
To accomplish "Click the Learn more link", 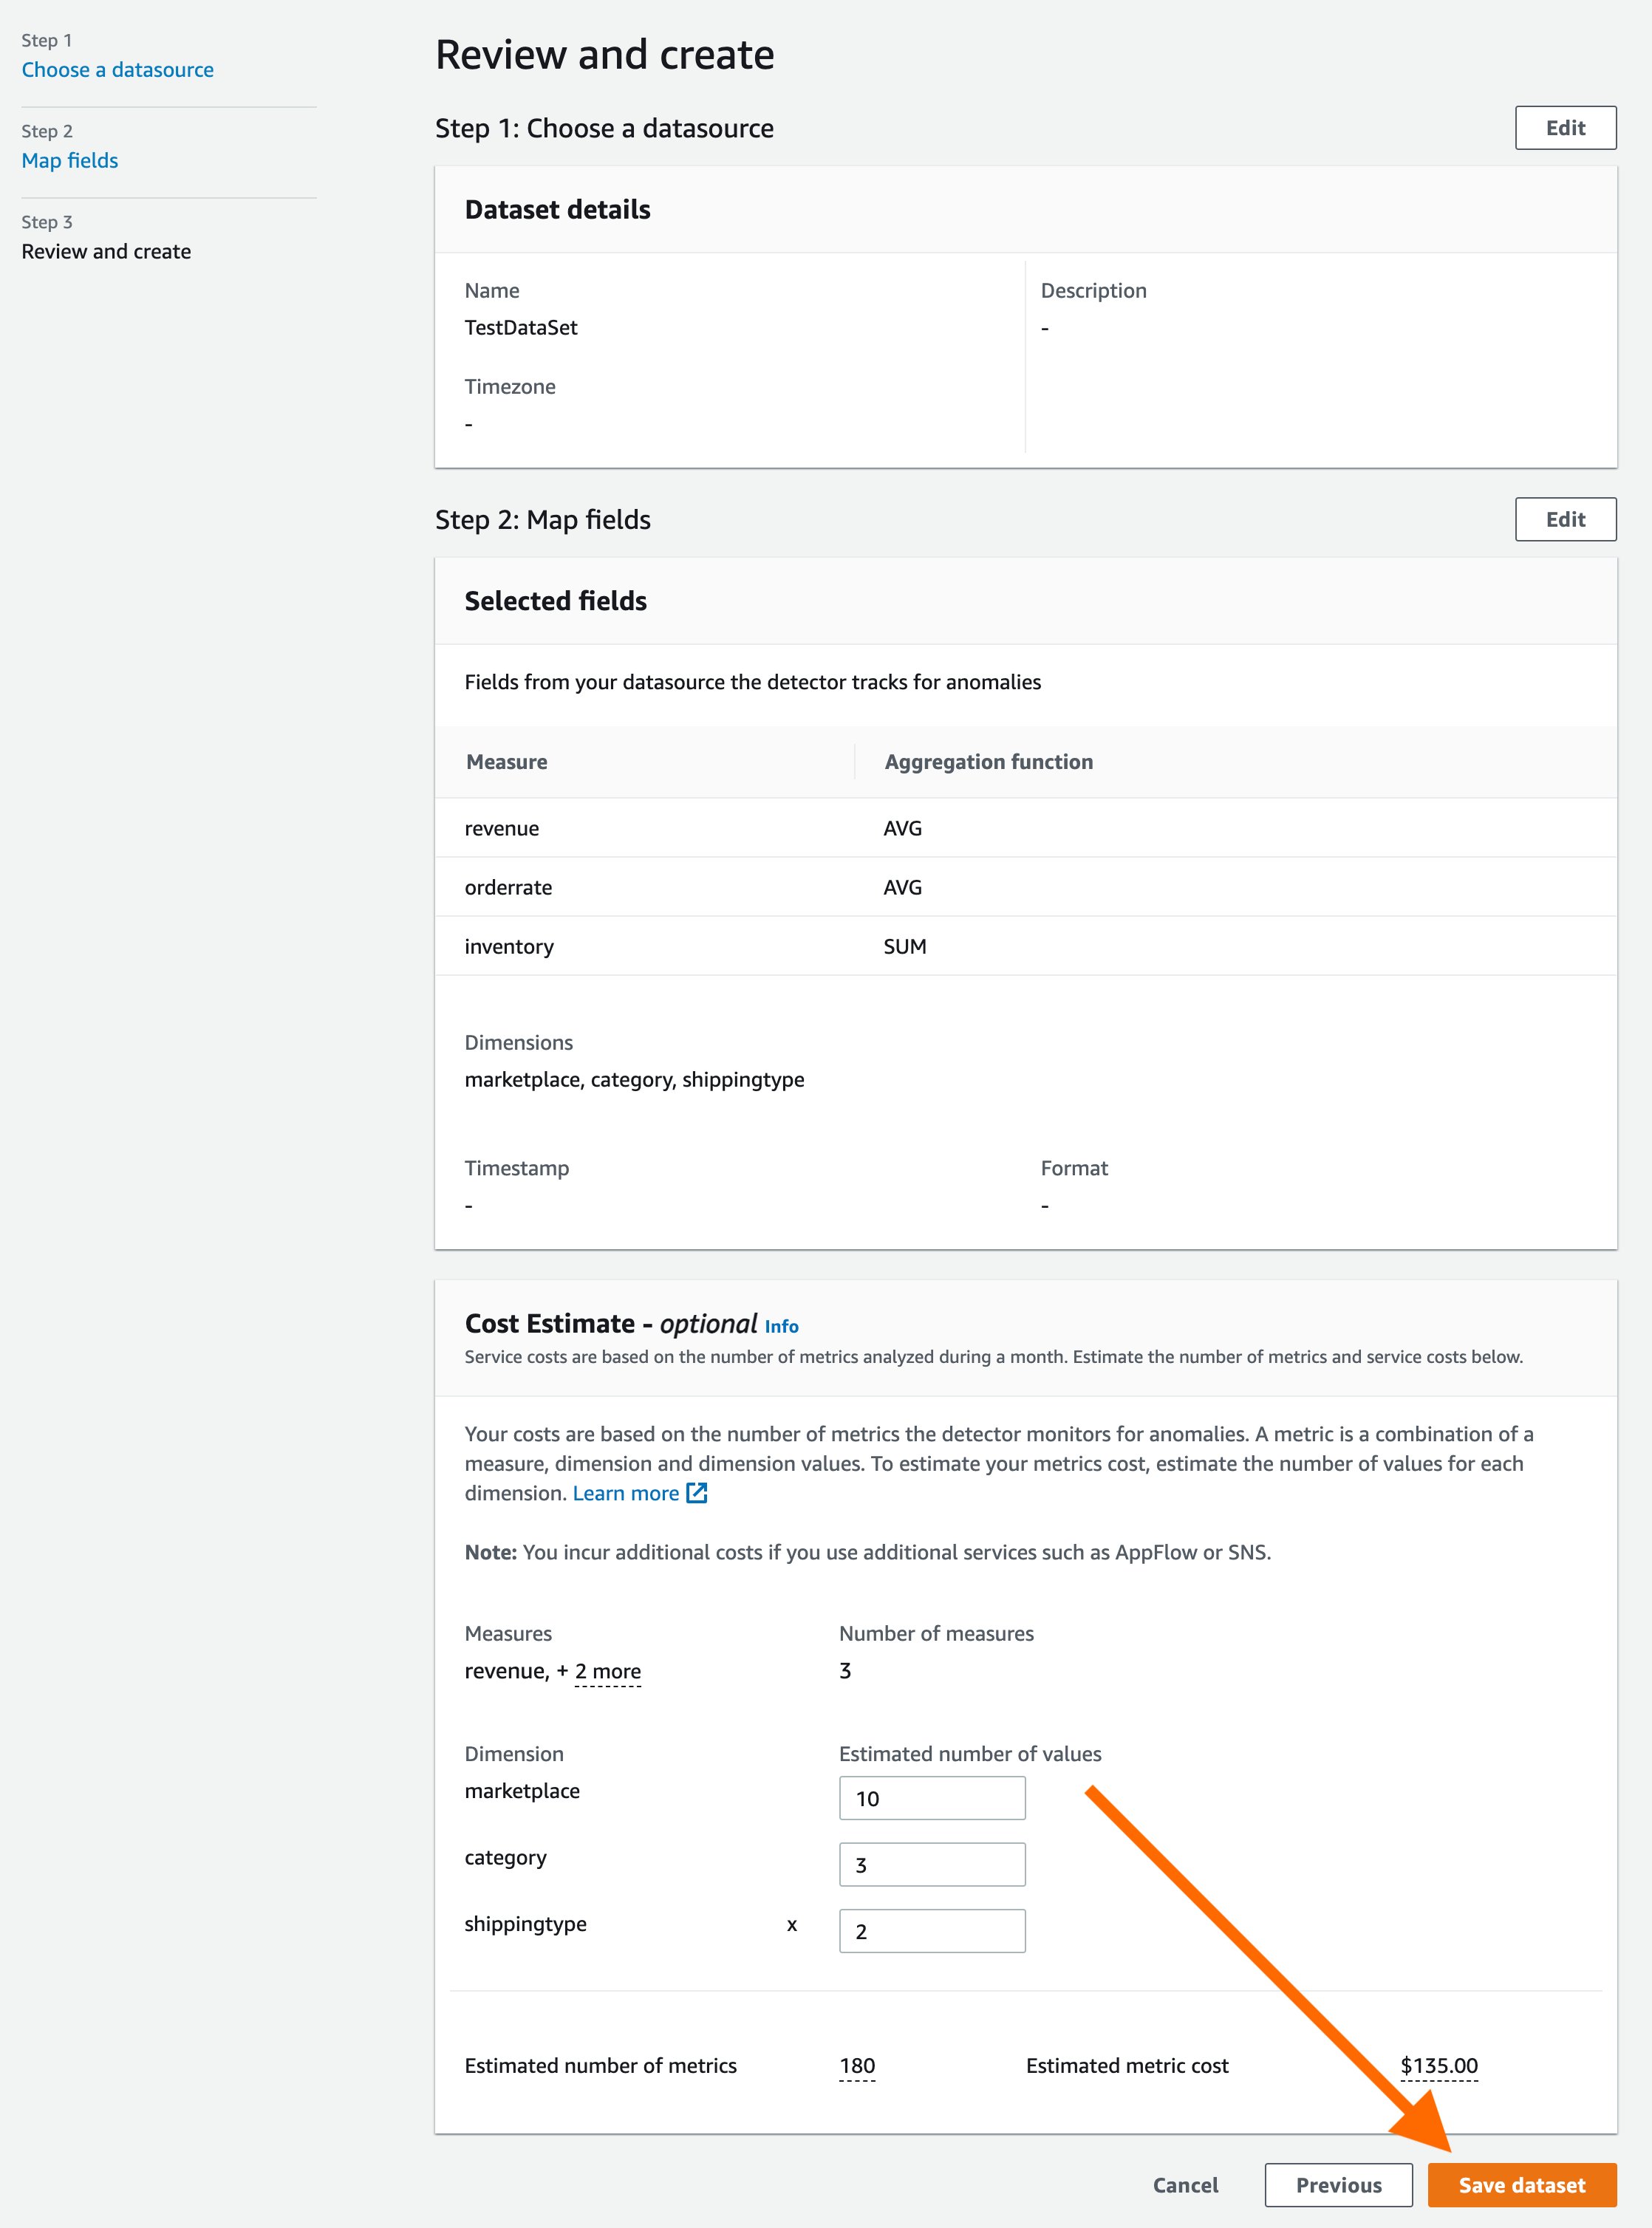I will 625,1493.
